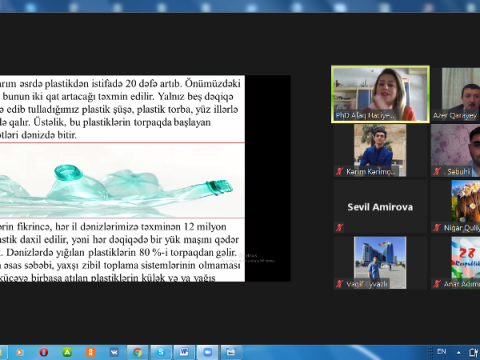Select the PhD Afaq active speaker video
Image resolution: width=480 pixels, height=360 pixels.
pos(380,94)
